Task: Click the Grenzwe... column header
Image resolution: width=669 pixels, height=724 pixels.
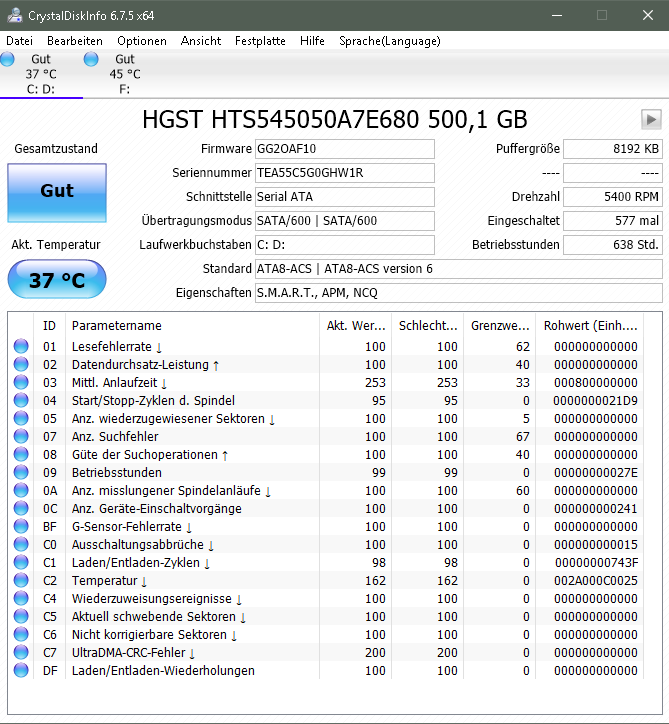Action: [500, 326]
